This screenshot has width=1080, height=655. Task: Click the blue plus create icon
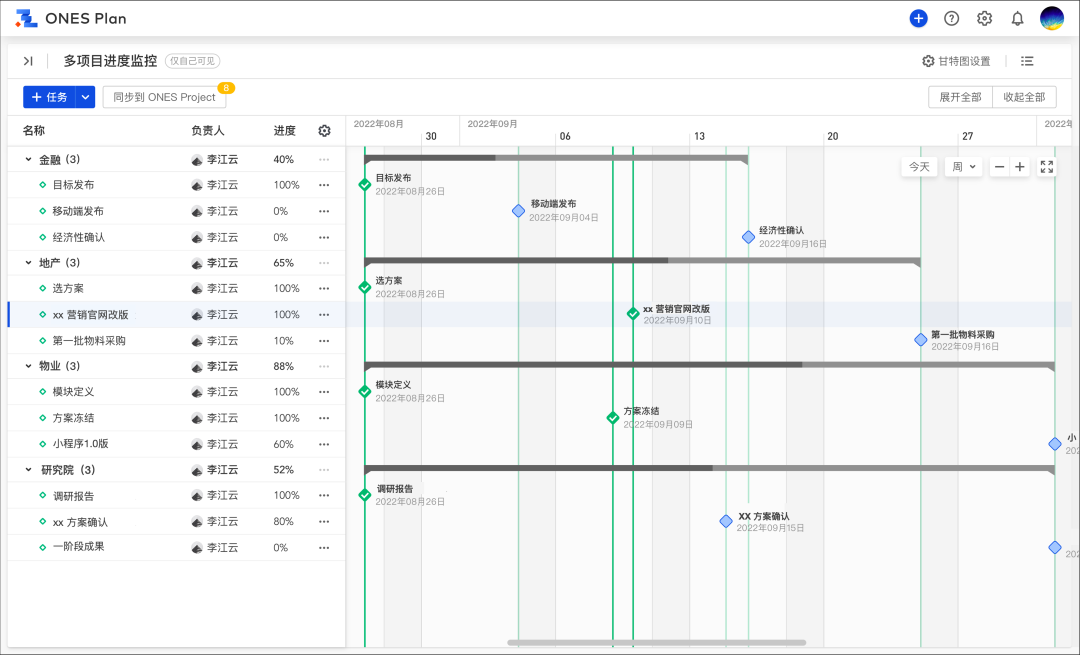click(x=918, y=19)
